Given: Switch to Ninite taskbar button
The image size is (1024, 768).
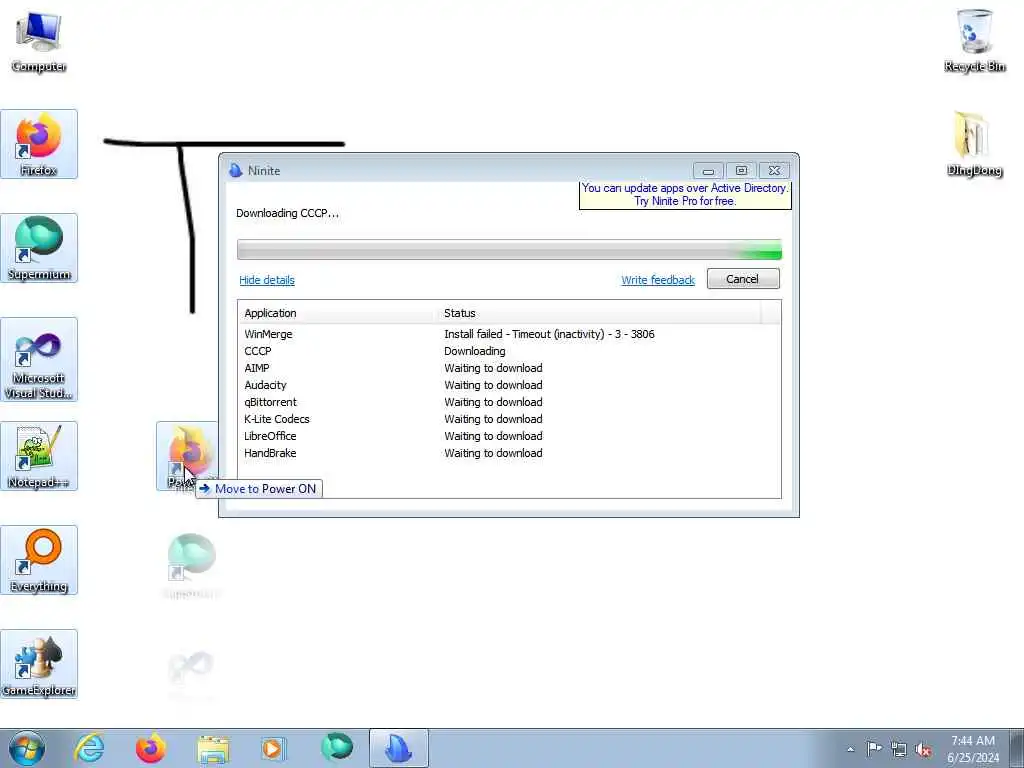Looking at the screenshot, I should (x=398, y=748).
